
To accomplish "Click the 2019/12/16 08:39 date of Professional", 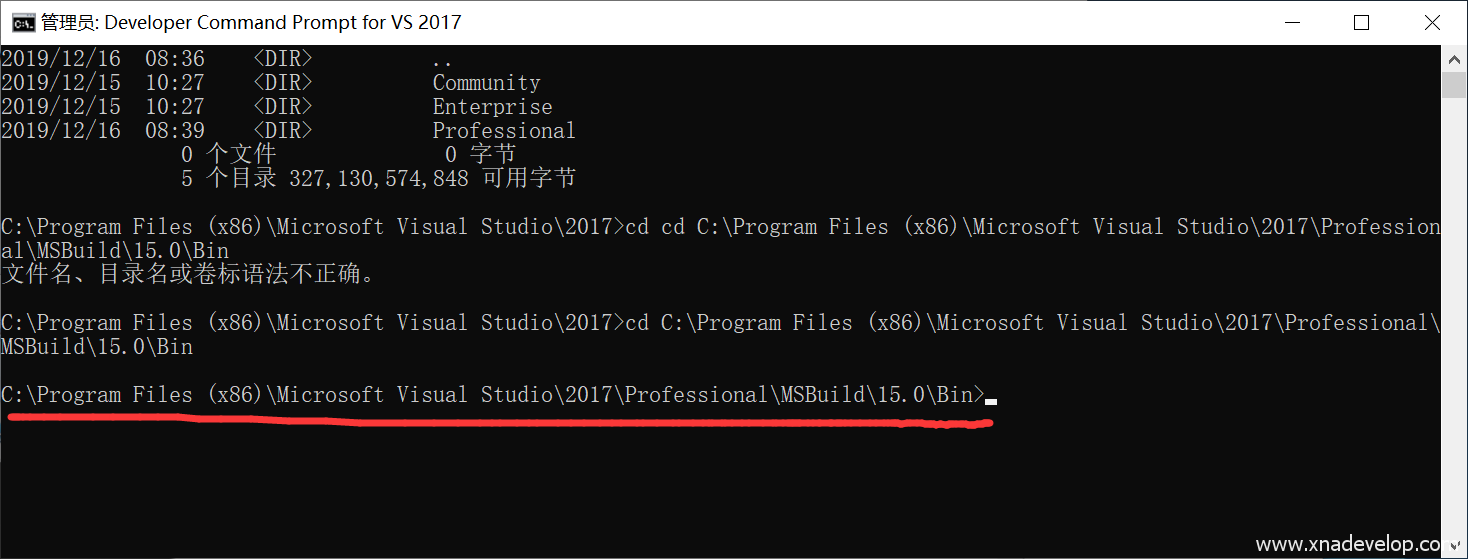I will [103, 131].
